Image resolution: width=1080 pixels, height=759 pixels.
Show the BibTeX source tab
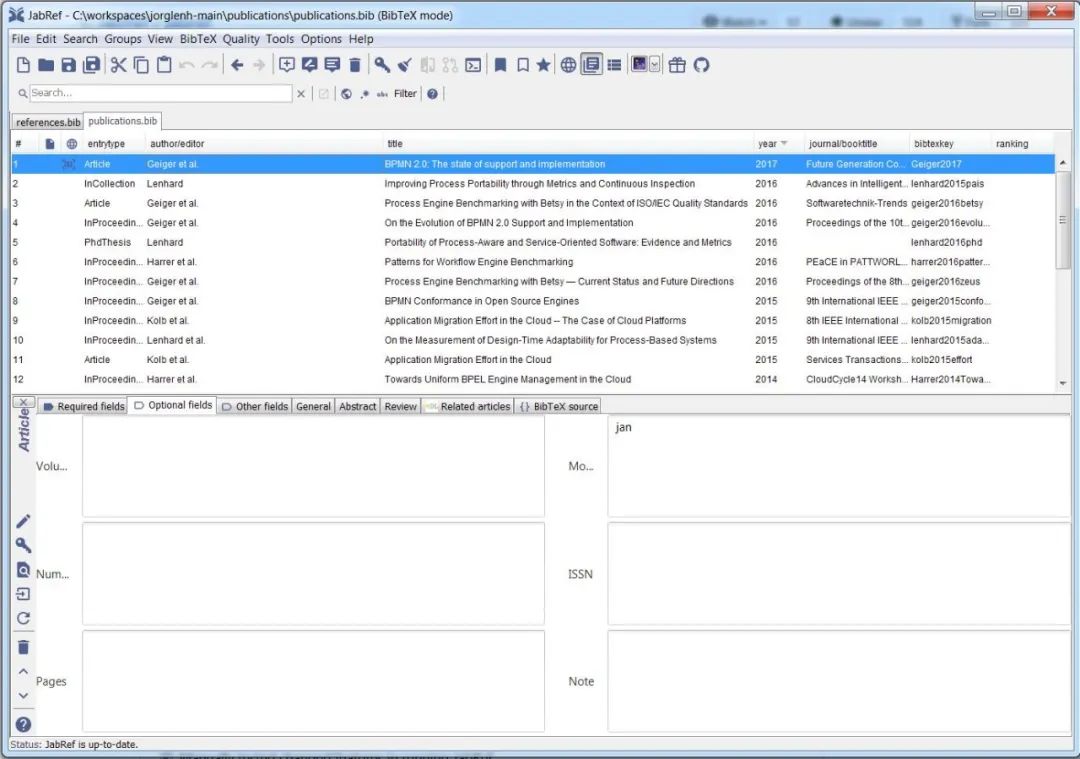559,406
